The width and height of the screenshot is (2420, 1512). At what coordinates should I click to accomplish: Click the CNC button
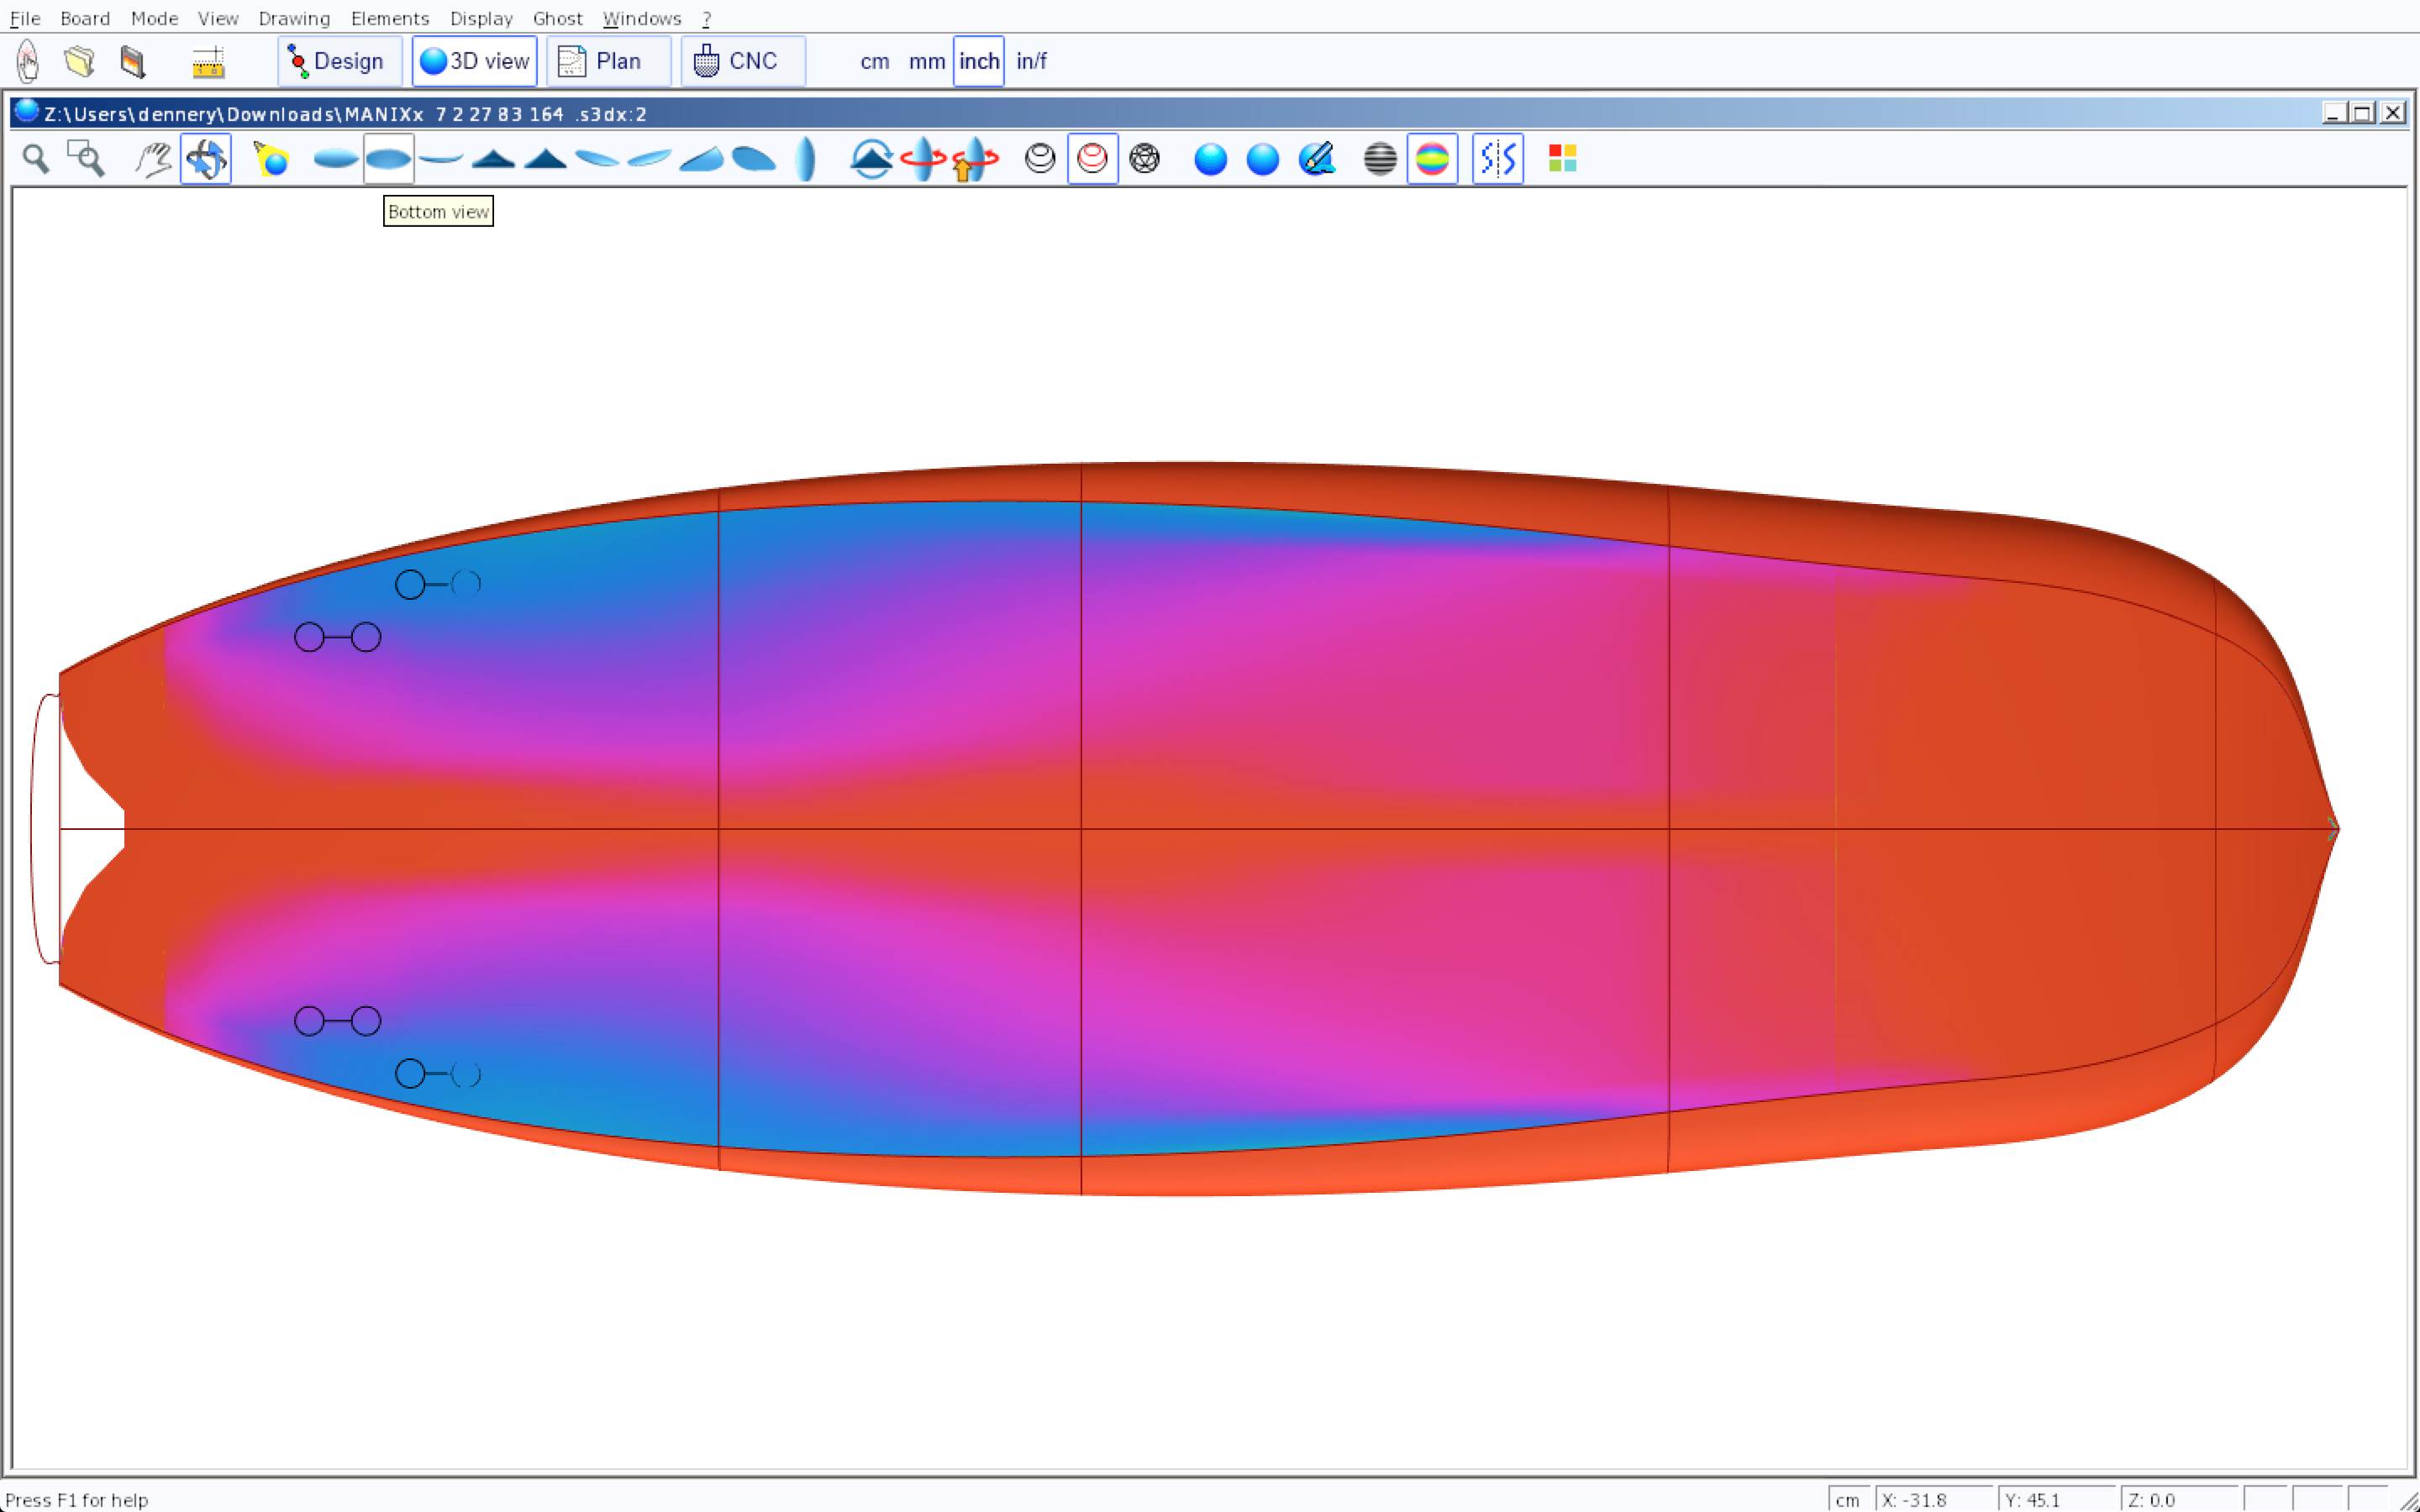(x=742, y=61)
